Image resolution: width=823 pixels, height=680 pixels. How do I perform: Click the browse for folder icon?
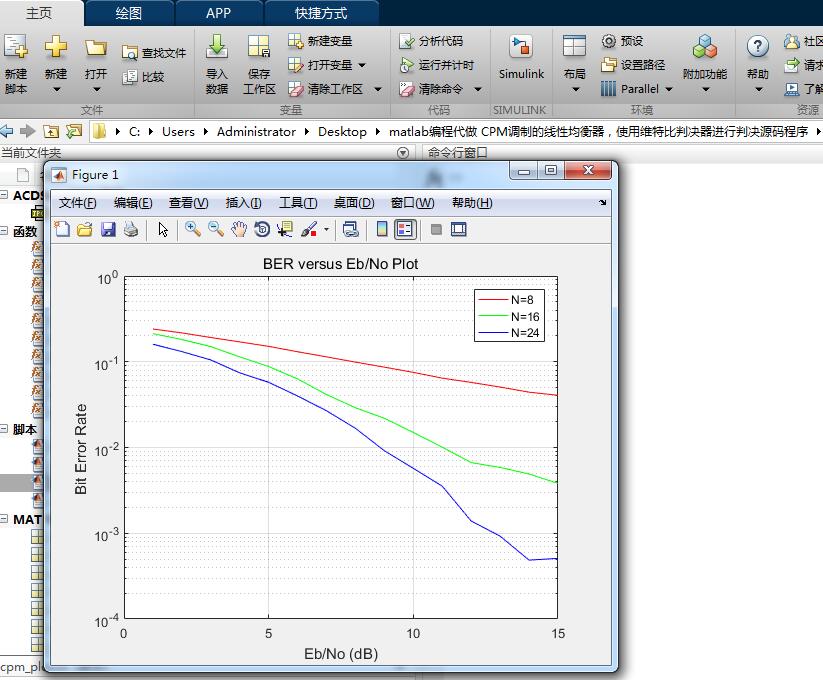point(74,131)
